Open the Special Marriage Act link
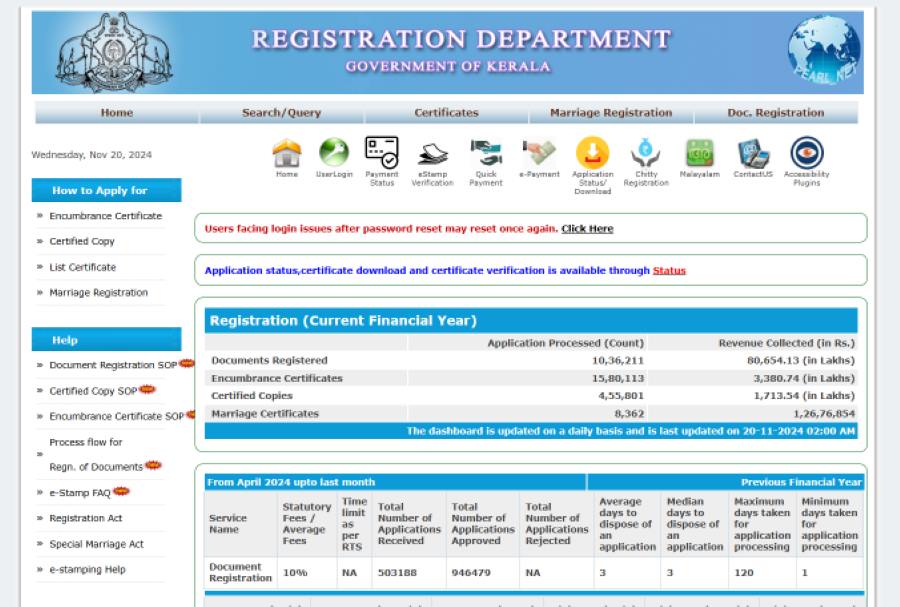This screenshot has width=900, height=607. [x=96, y=544]
